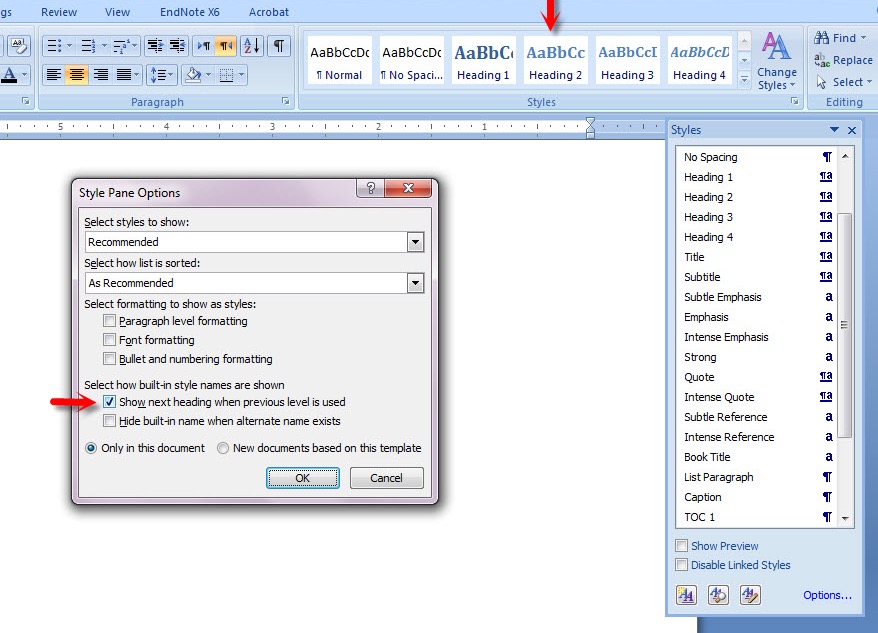Open the EndNote X6 tab
This screenshot has height=633, width=878.
point(190,12)
